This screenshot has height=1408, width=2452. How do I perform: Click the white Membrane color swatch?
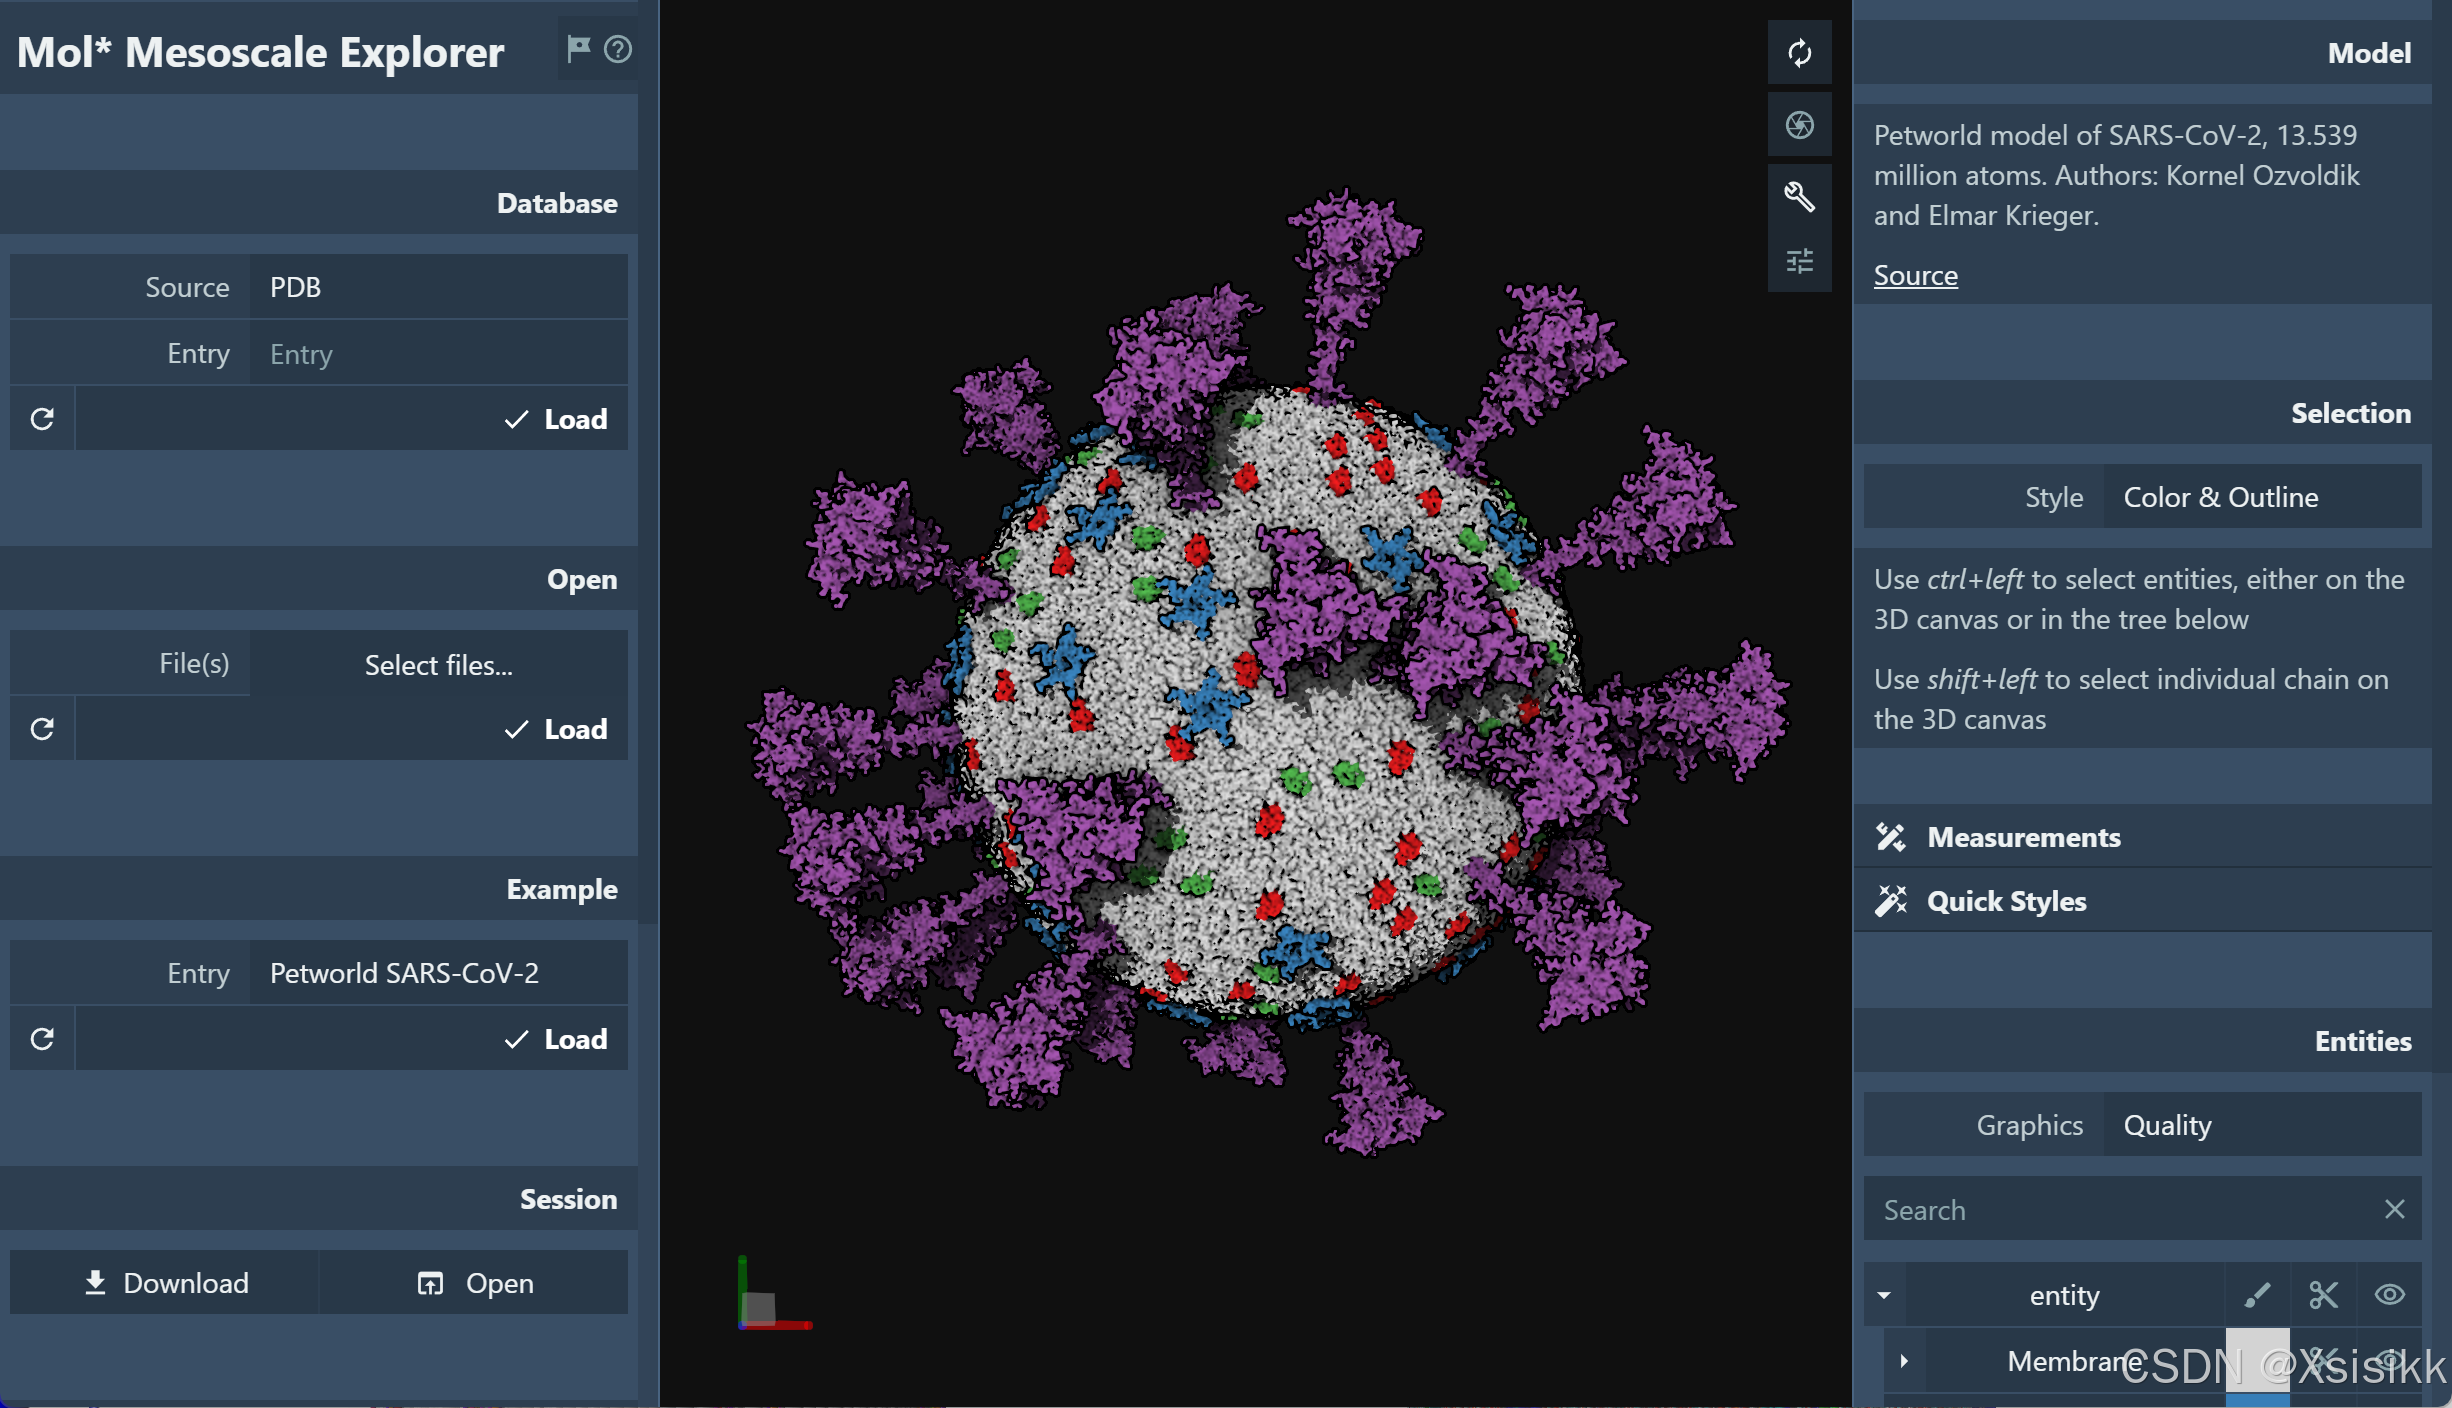[x=2257, y=1360]
